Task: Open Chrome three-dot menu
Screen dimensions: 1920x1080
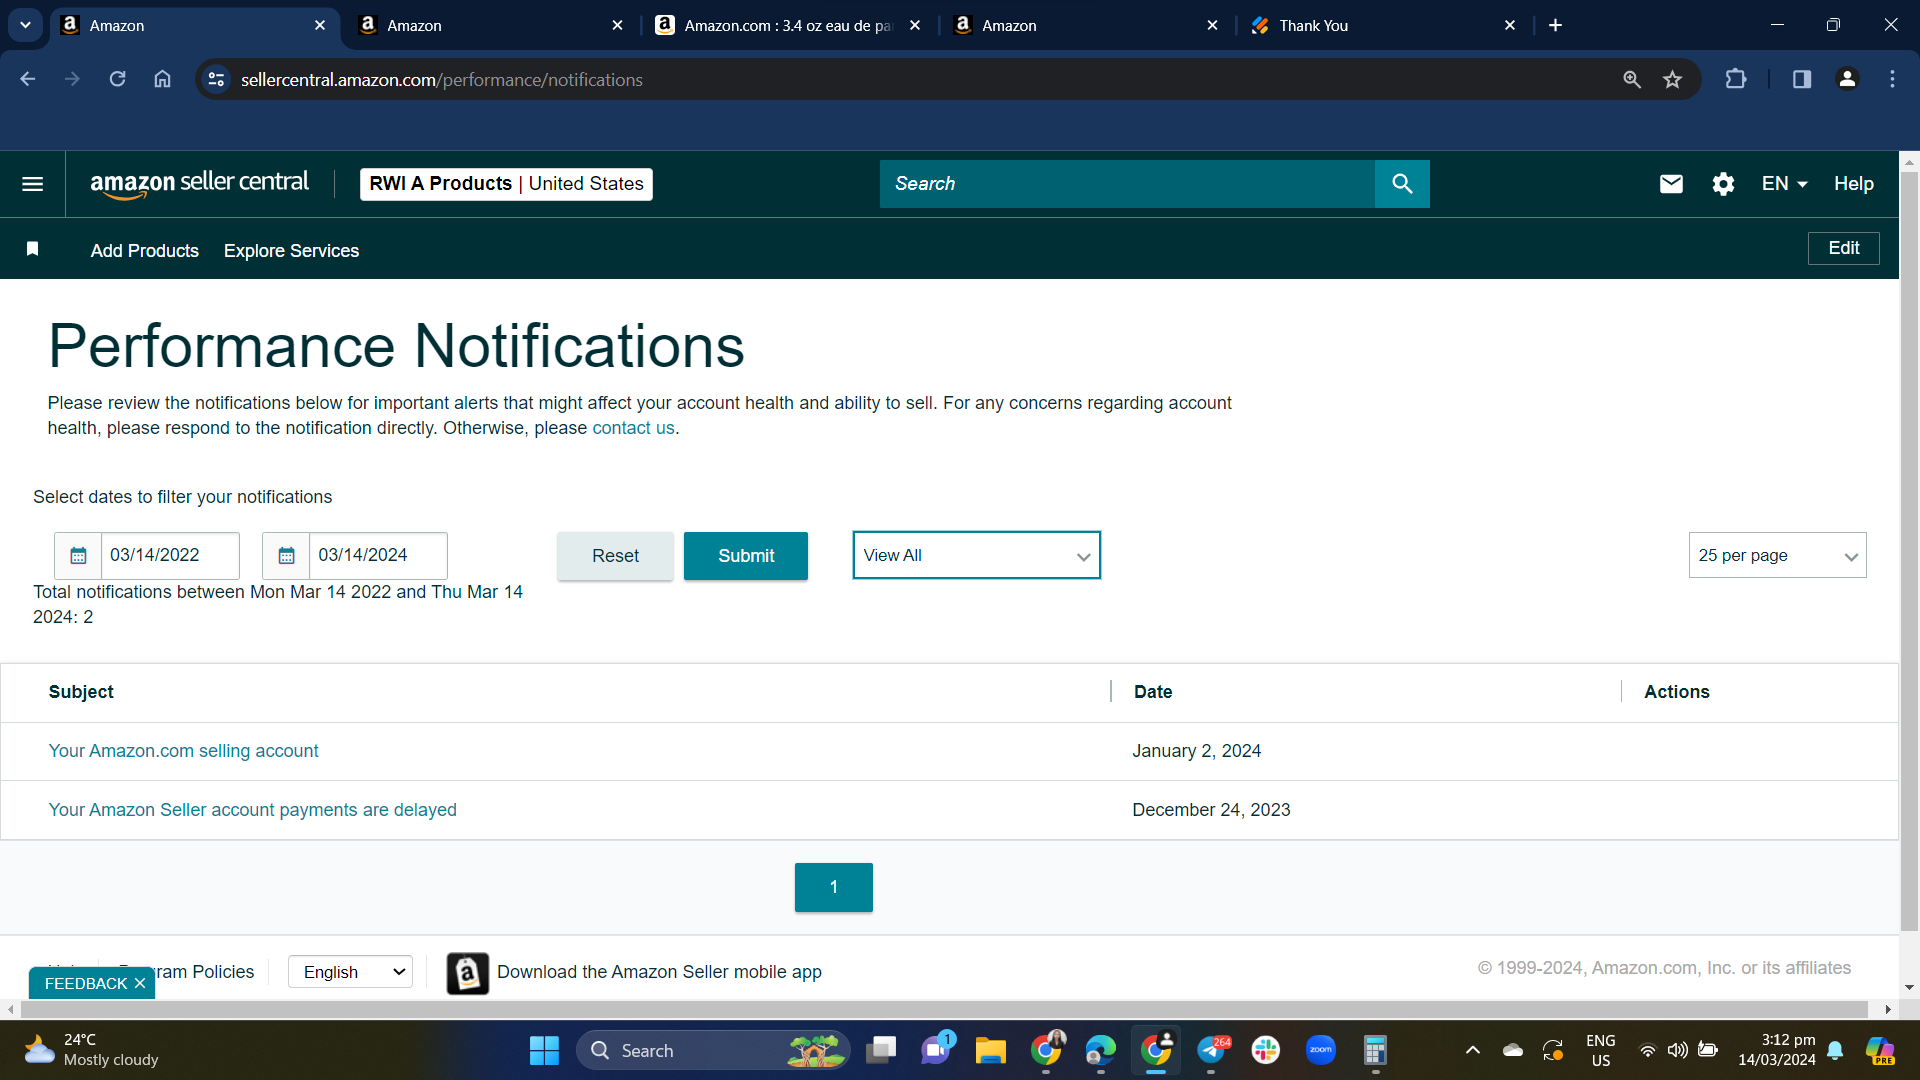Action: (x=1892, y=79)
